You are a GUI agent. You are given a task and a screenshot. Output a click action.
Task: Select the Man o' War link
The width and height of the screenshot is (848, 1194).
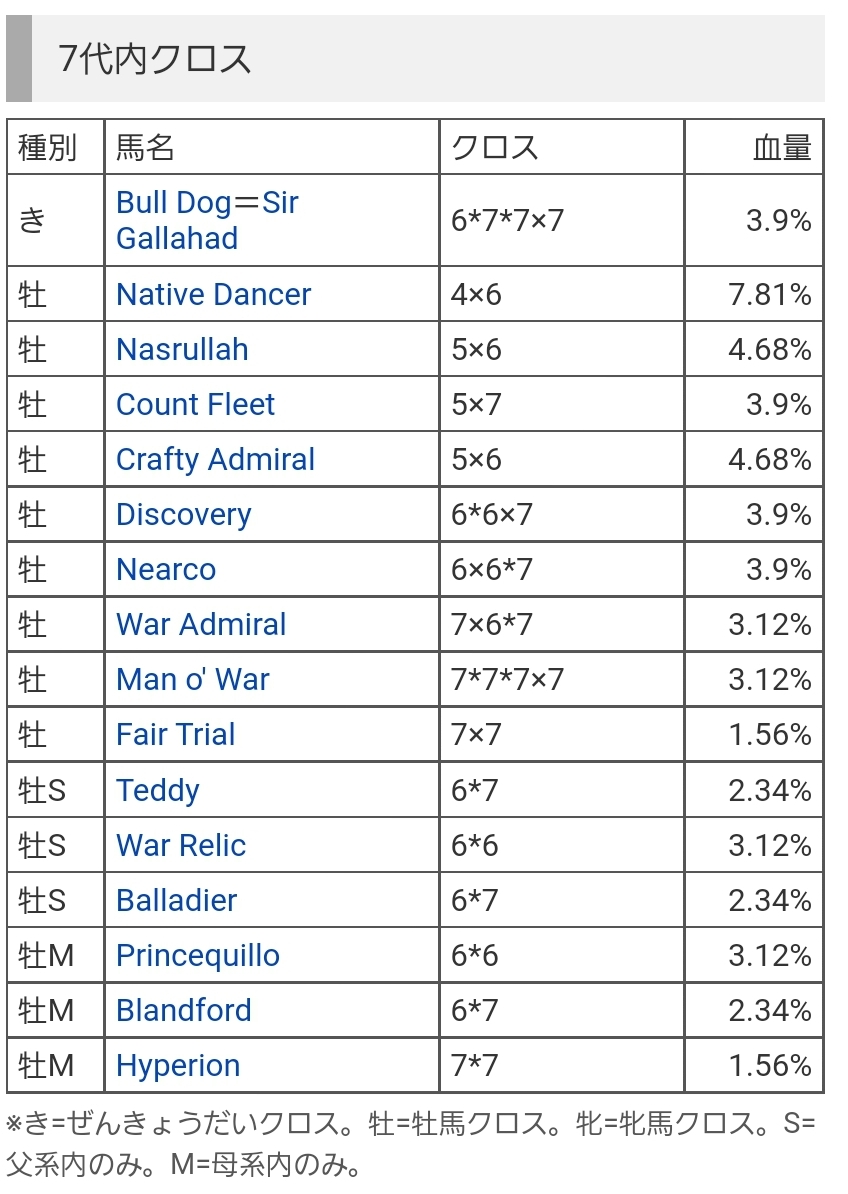coord(193,679)
